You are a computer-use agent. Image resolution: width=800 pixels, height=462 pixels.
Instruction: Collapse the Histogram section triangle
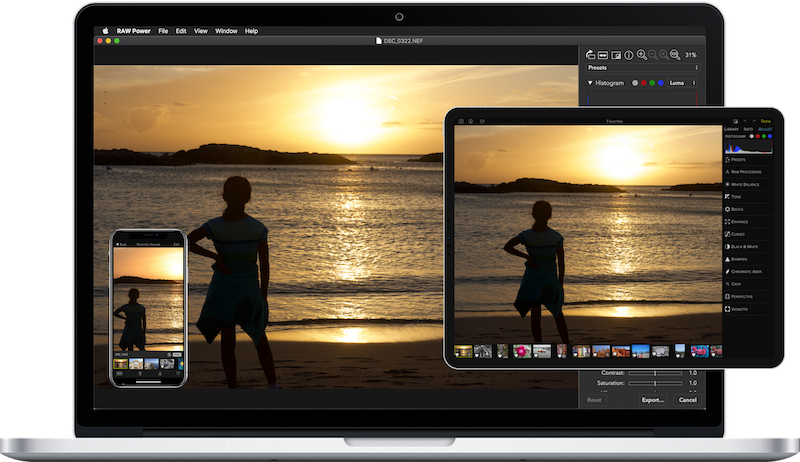591,83
